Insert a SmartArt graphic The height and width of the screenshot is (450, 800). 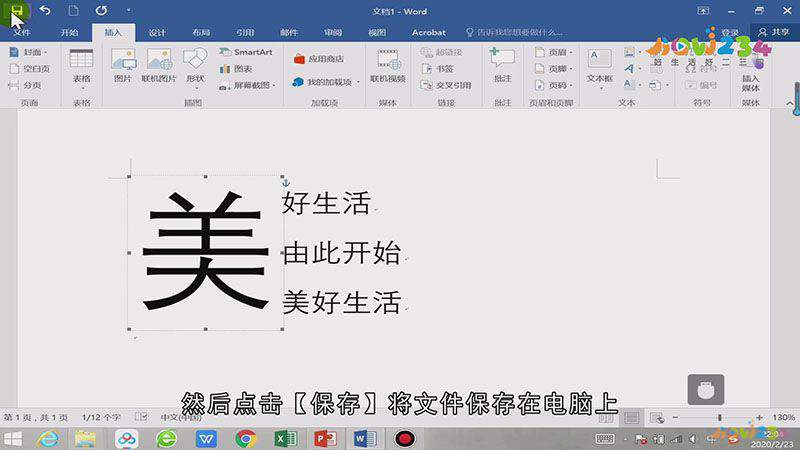coord(246,52)
